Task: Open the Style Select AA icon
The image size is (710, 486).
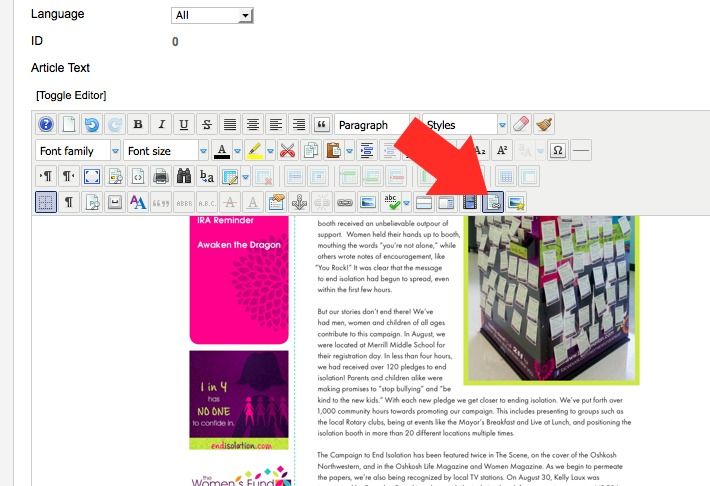Action: (x=138, y=202)
